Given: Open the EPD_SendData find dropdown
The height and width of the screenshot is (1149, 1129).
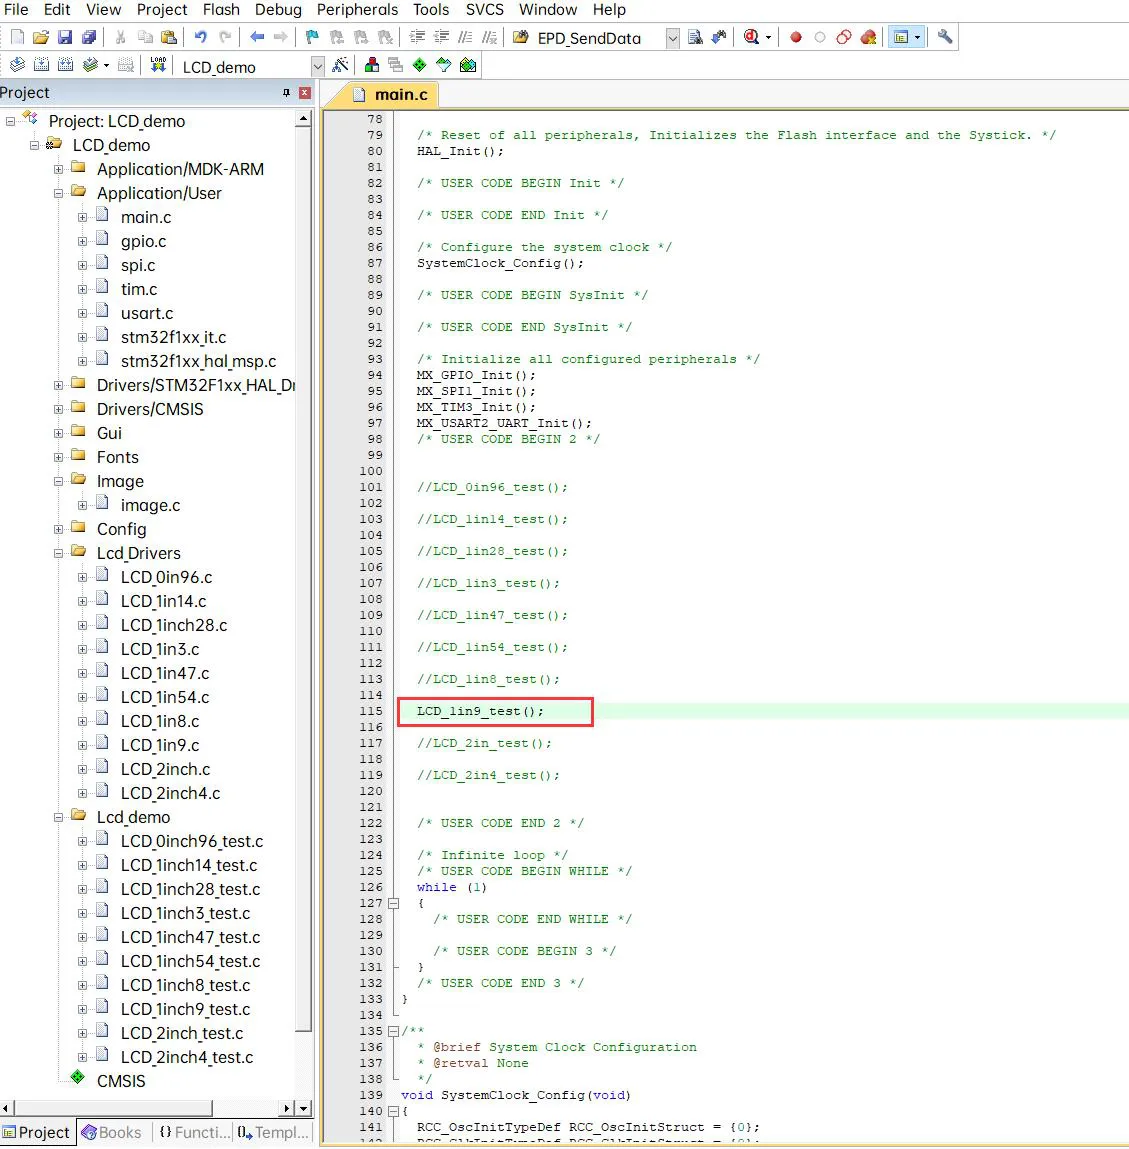Looking at the screenshot, I should (673, 38).
